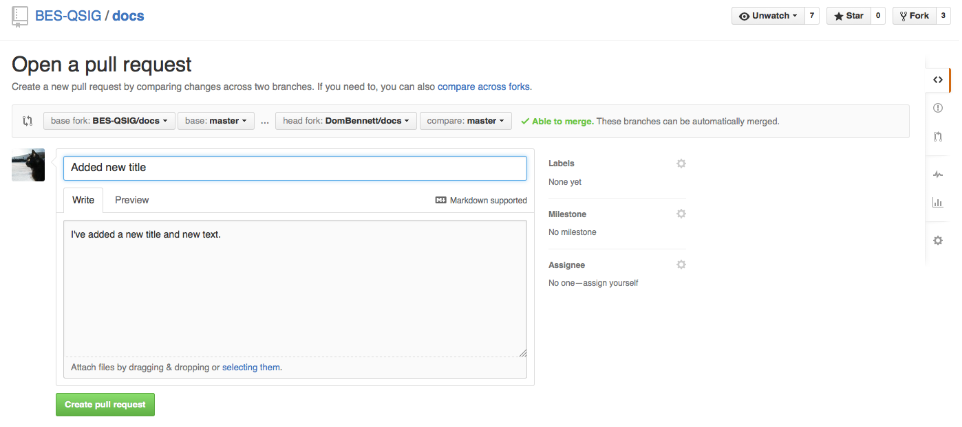Click the Markdown supported text

488,200
